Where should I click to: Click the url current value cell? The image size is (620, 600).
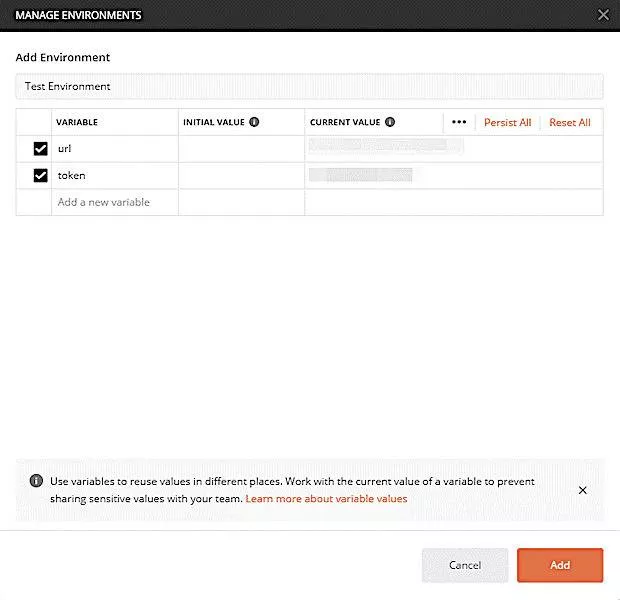[453, 149]
